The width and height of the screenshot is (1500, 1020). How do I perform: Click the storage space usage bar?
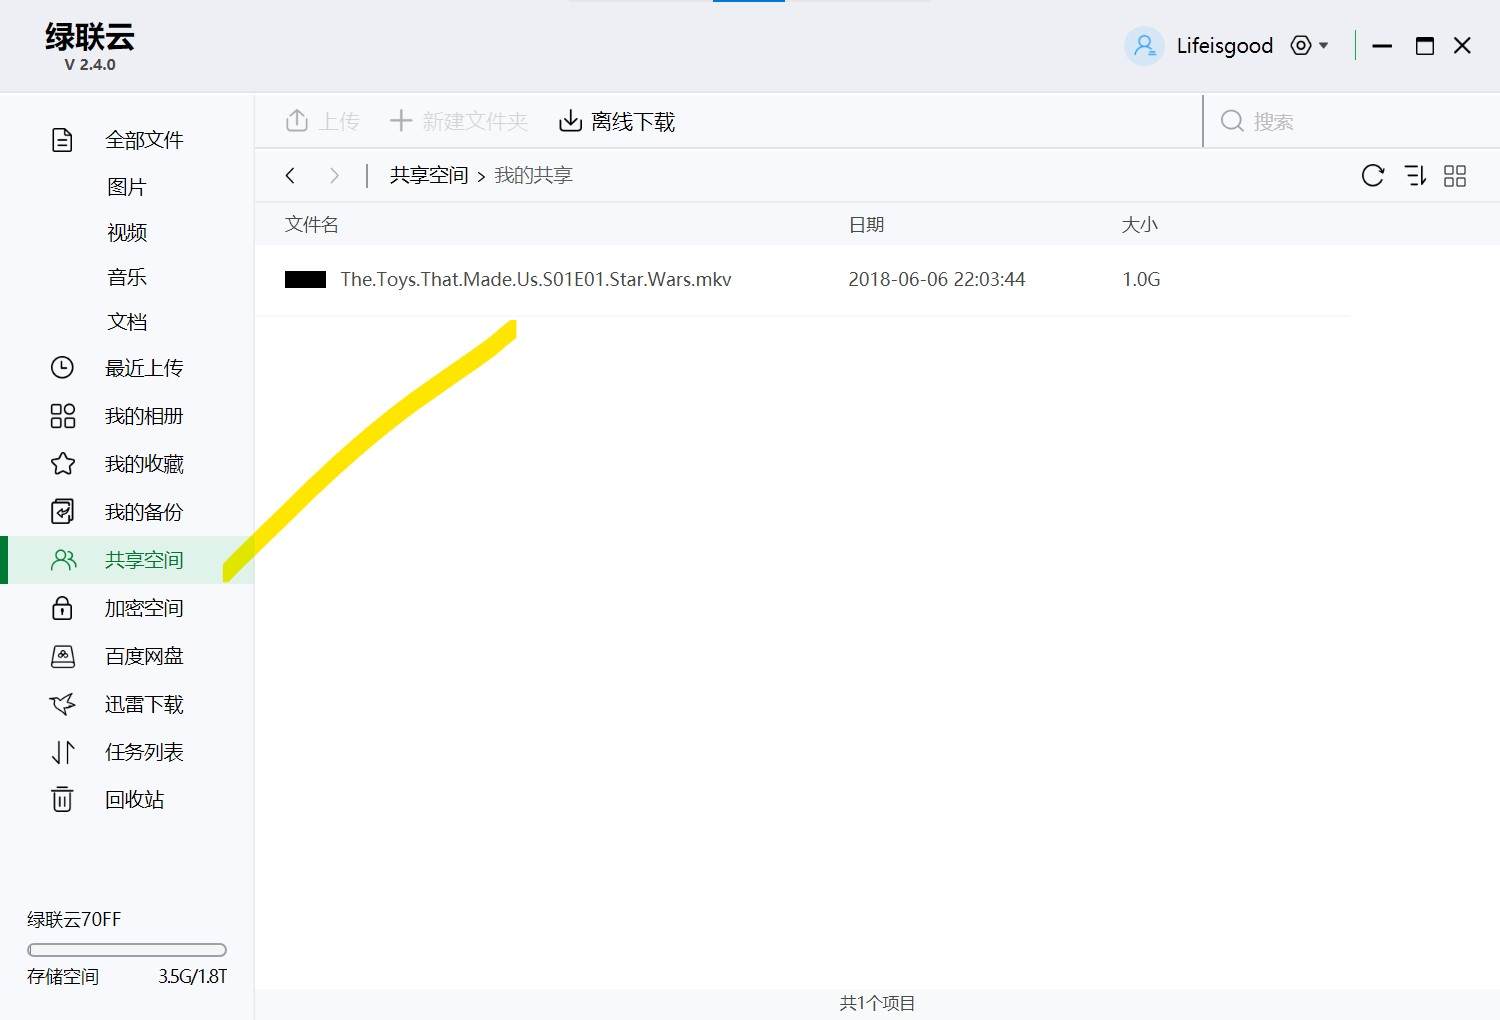pos(127,950)
